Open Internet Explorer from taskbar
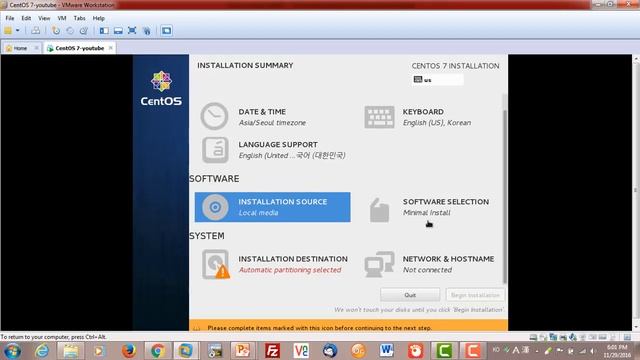 click(42, 351)
